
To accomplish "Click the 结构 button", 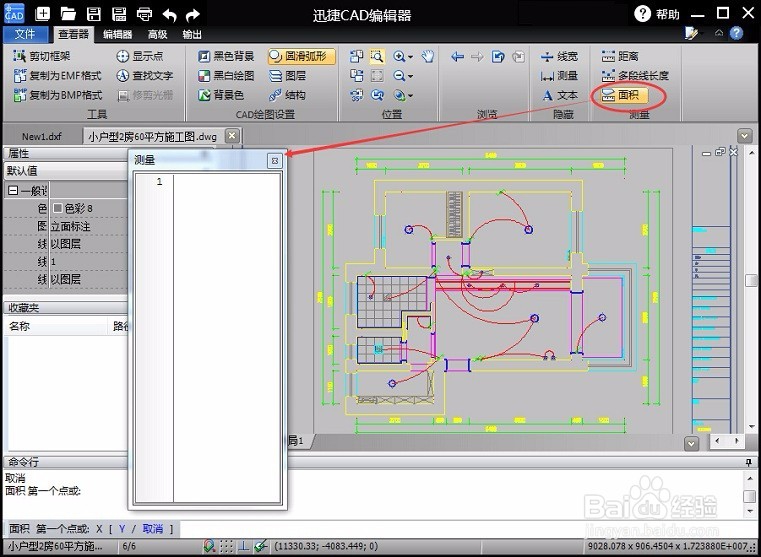I will pyautogui.click(x=288, y=95).
